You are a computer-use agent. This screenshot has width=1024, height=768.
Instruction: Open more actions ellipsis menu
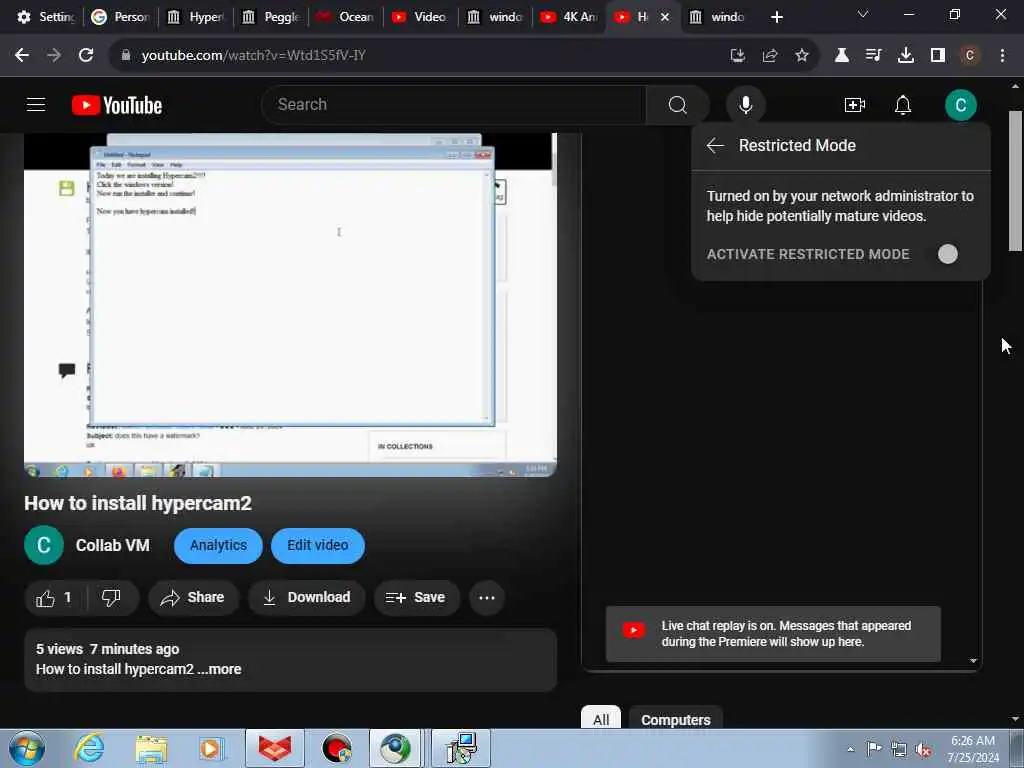(x=487, y=598)
